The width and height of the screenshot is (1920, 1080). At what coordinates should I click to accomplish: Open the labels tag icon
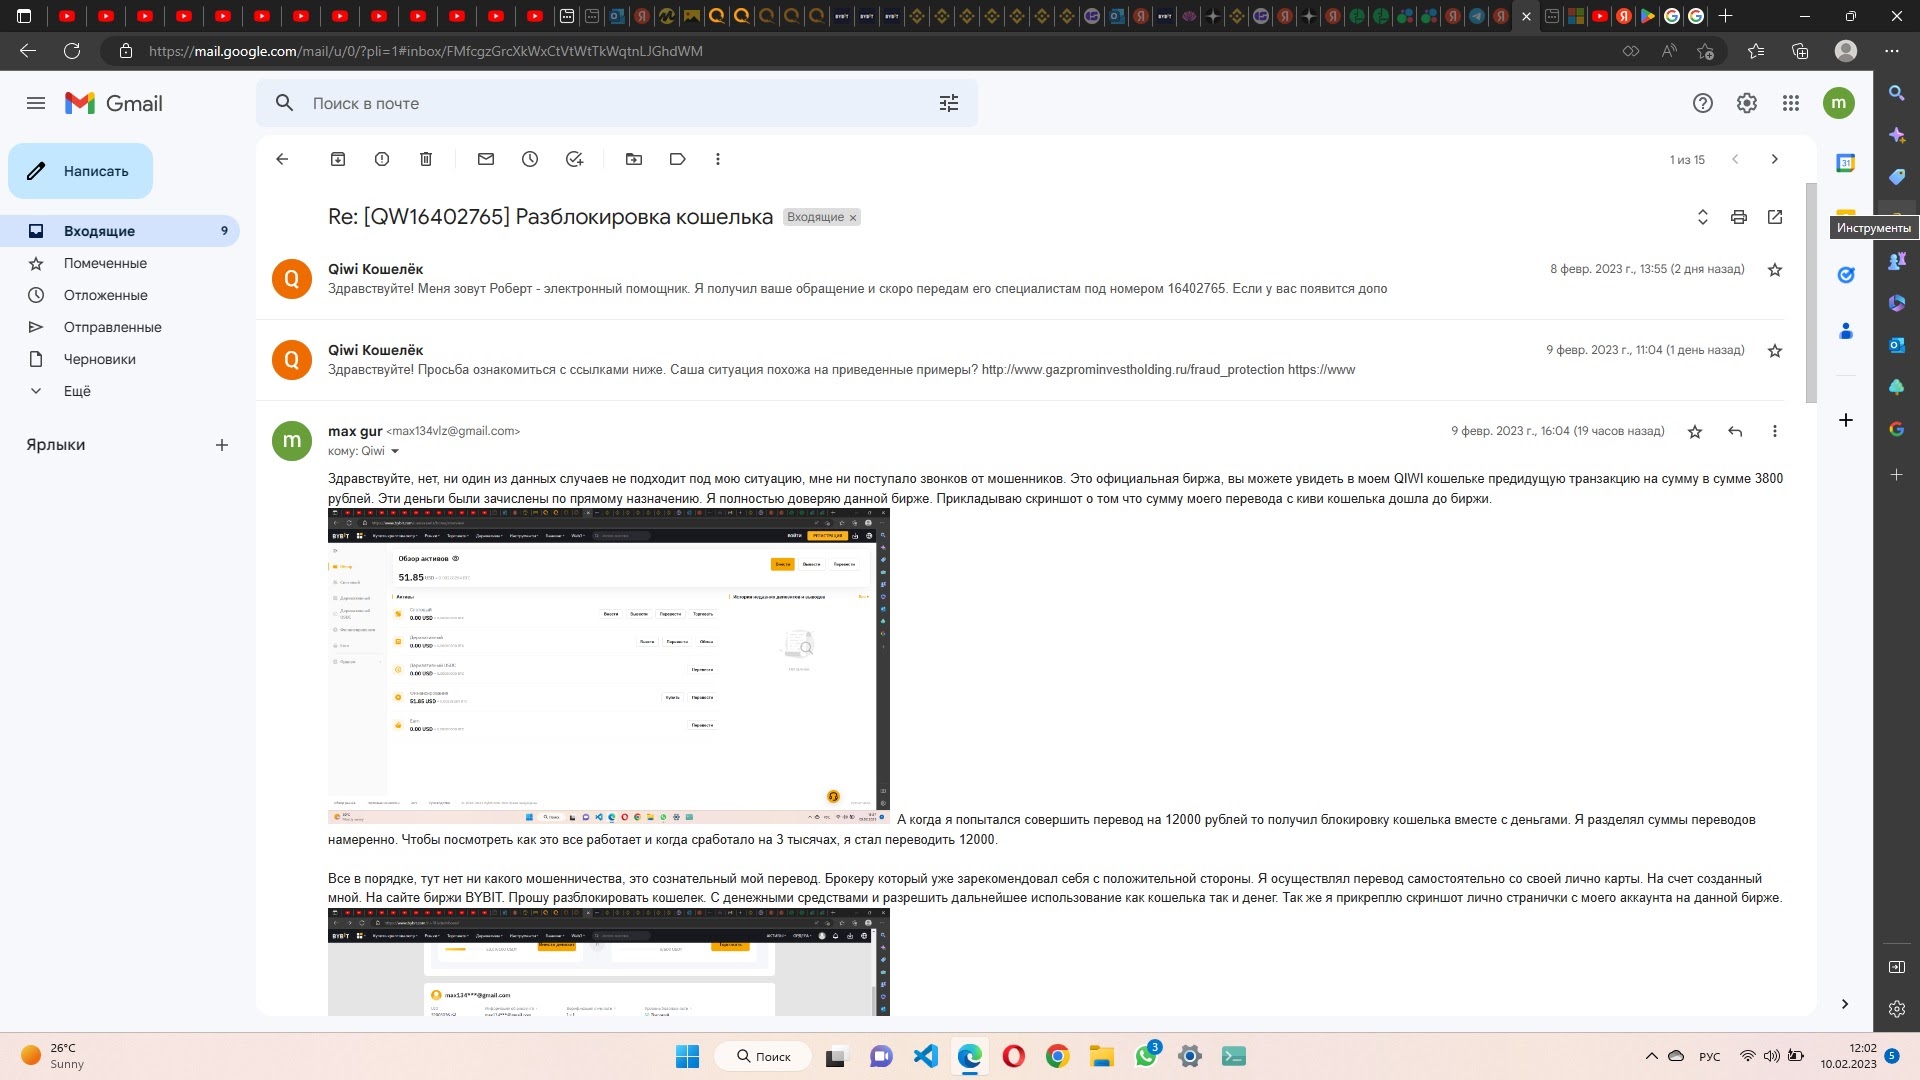click(x=678, y=159)
